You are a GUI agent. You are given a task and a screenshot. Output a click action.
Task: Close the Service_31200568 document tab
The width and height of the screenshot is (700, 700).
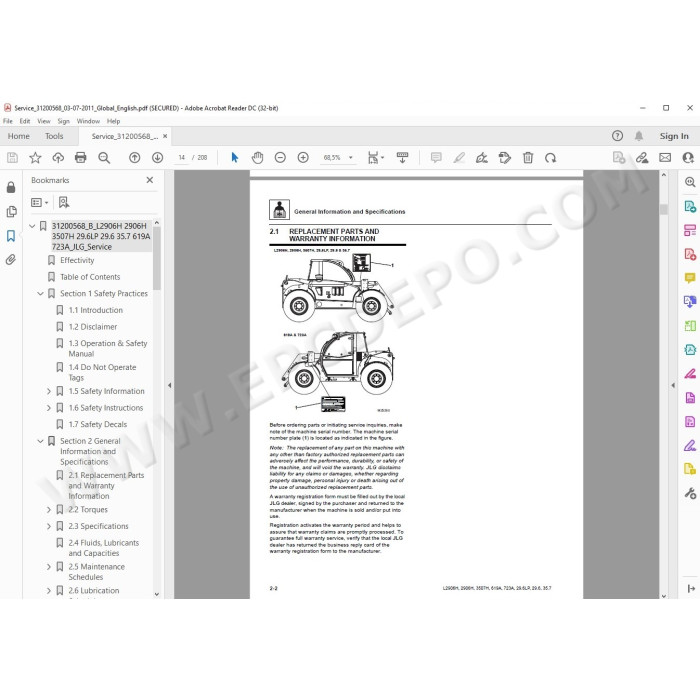(x=165, y=136)
